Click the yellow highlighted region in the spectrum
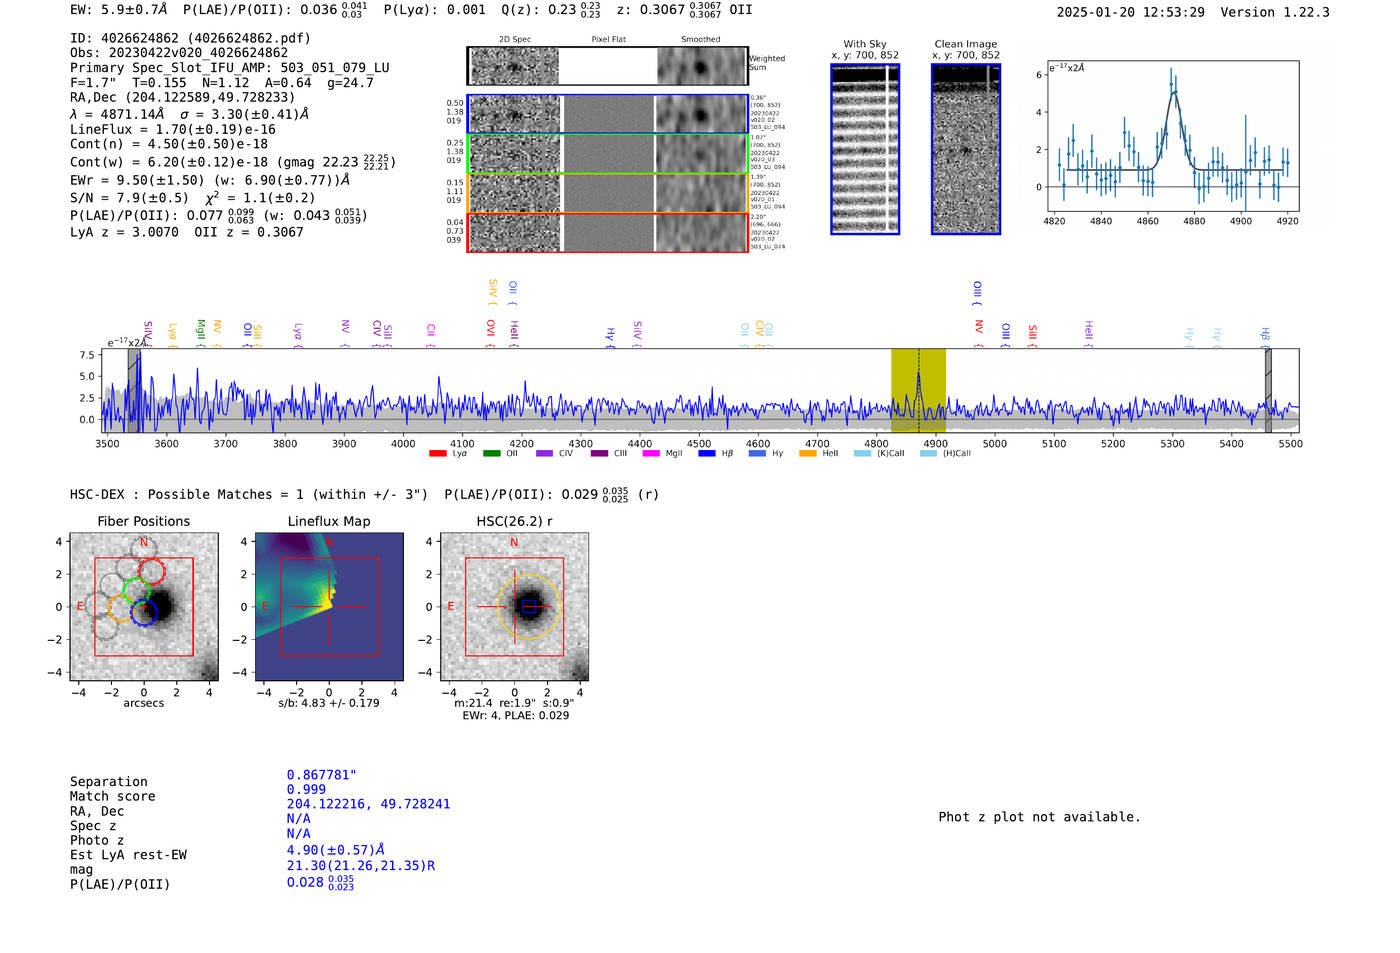 [x=918, y=390]
